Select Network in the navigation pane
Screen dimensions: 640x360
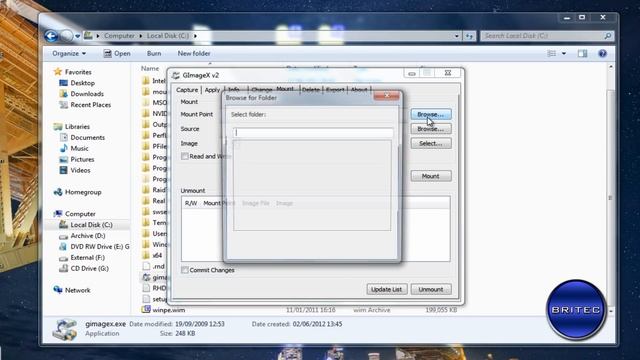(78, 290)
